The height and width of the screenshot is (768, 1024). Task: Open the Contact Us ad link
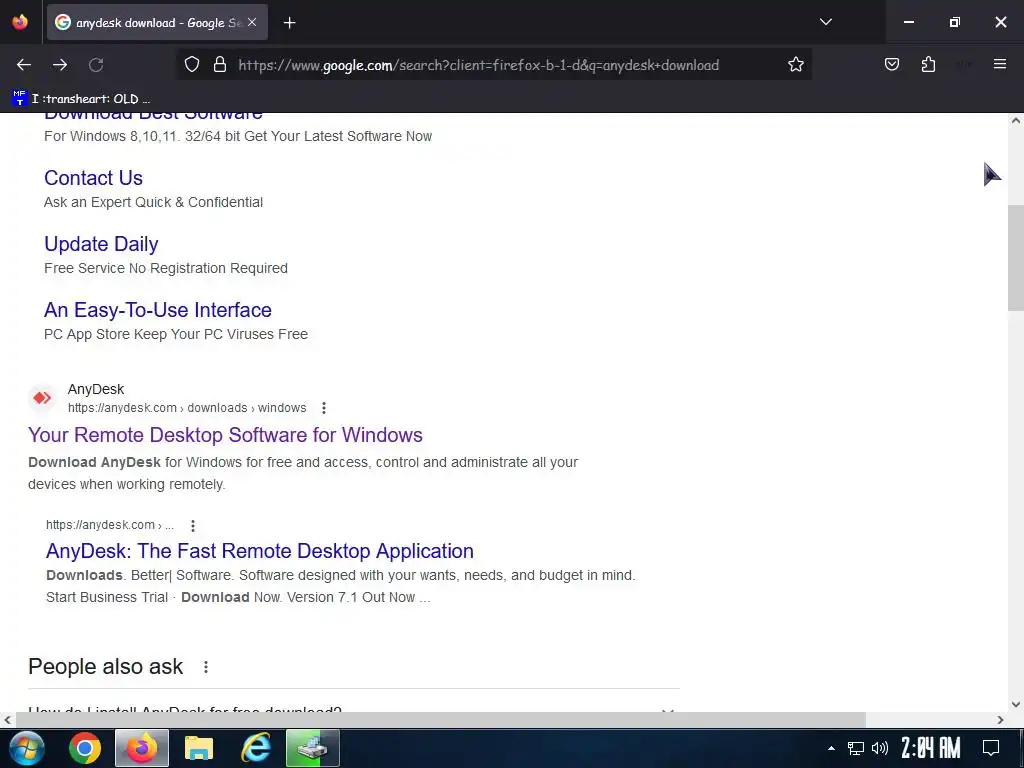[x=93, y=178]
